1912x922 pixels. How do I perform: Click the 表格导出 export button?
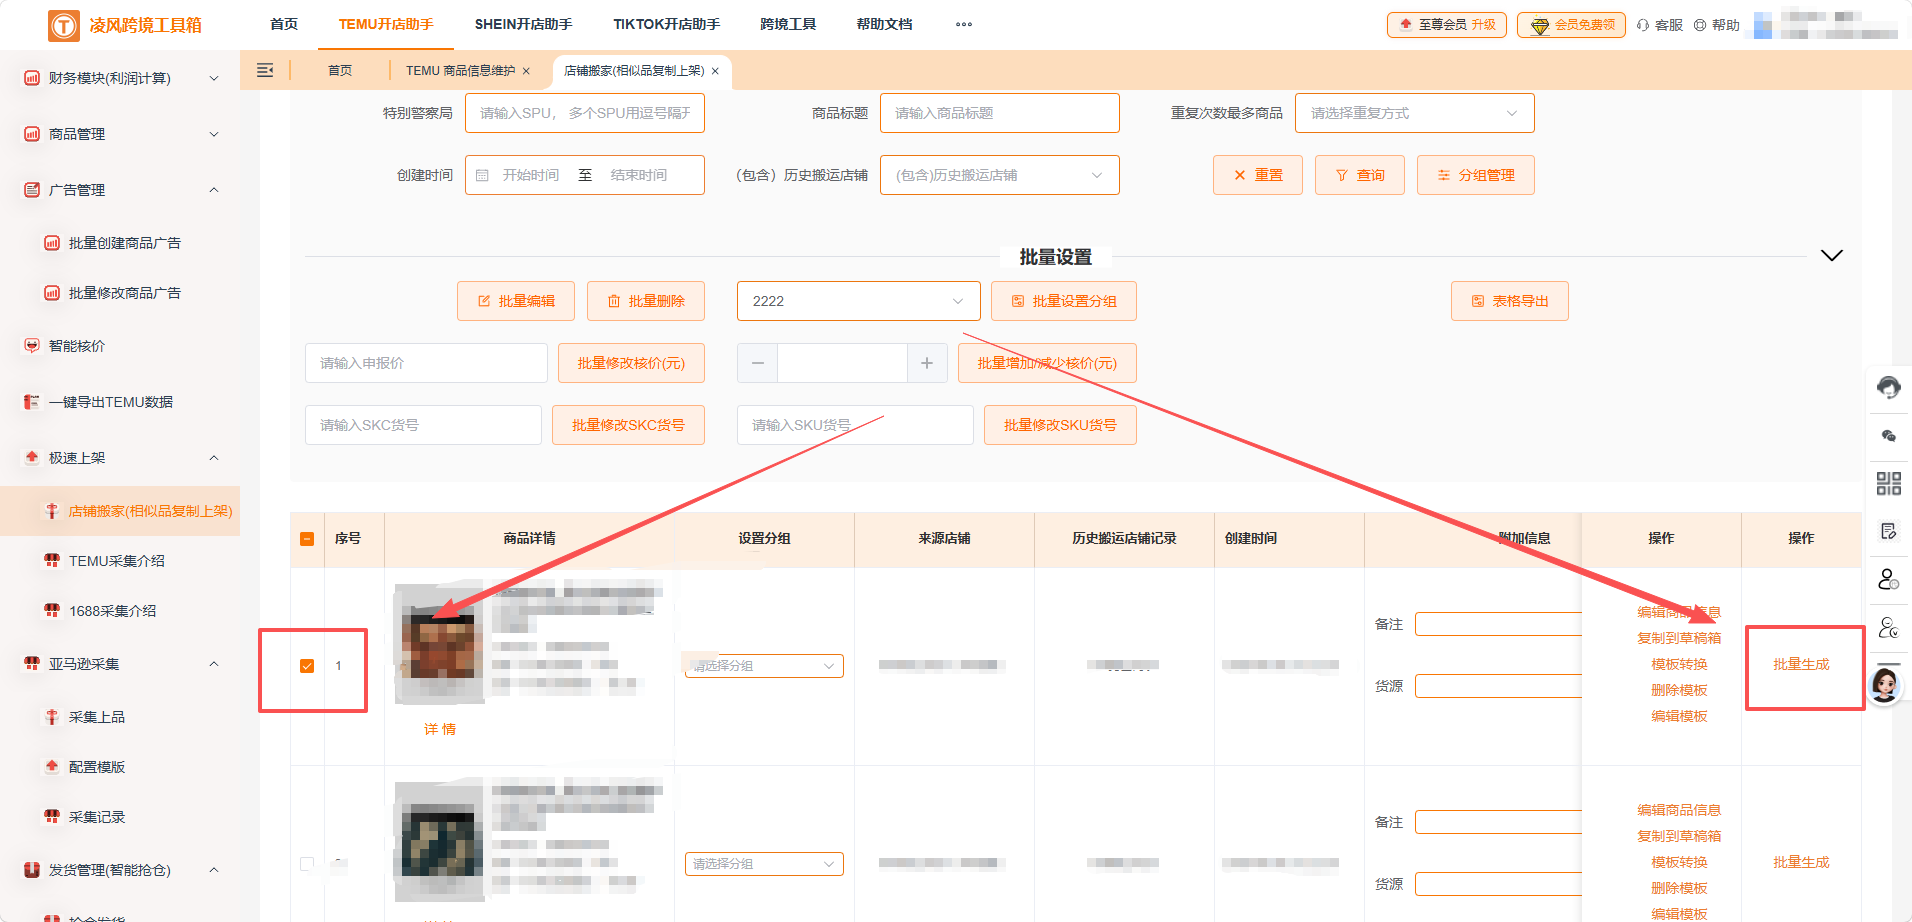(1510, 301)
